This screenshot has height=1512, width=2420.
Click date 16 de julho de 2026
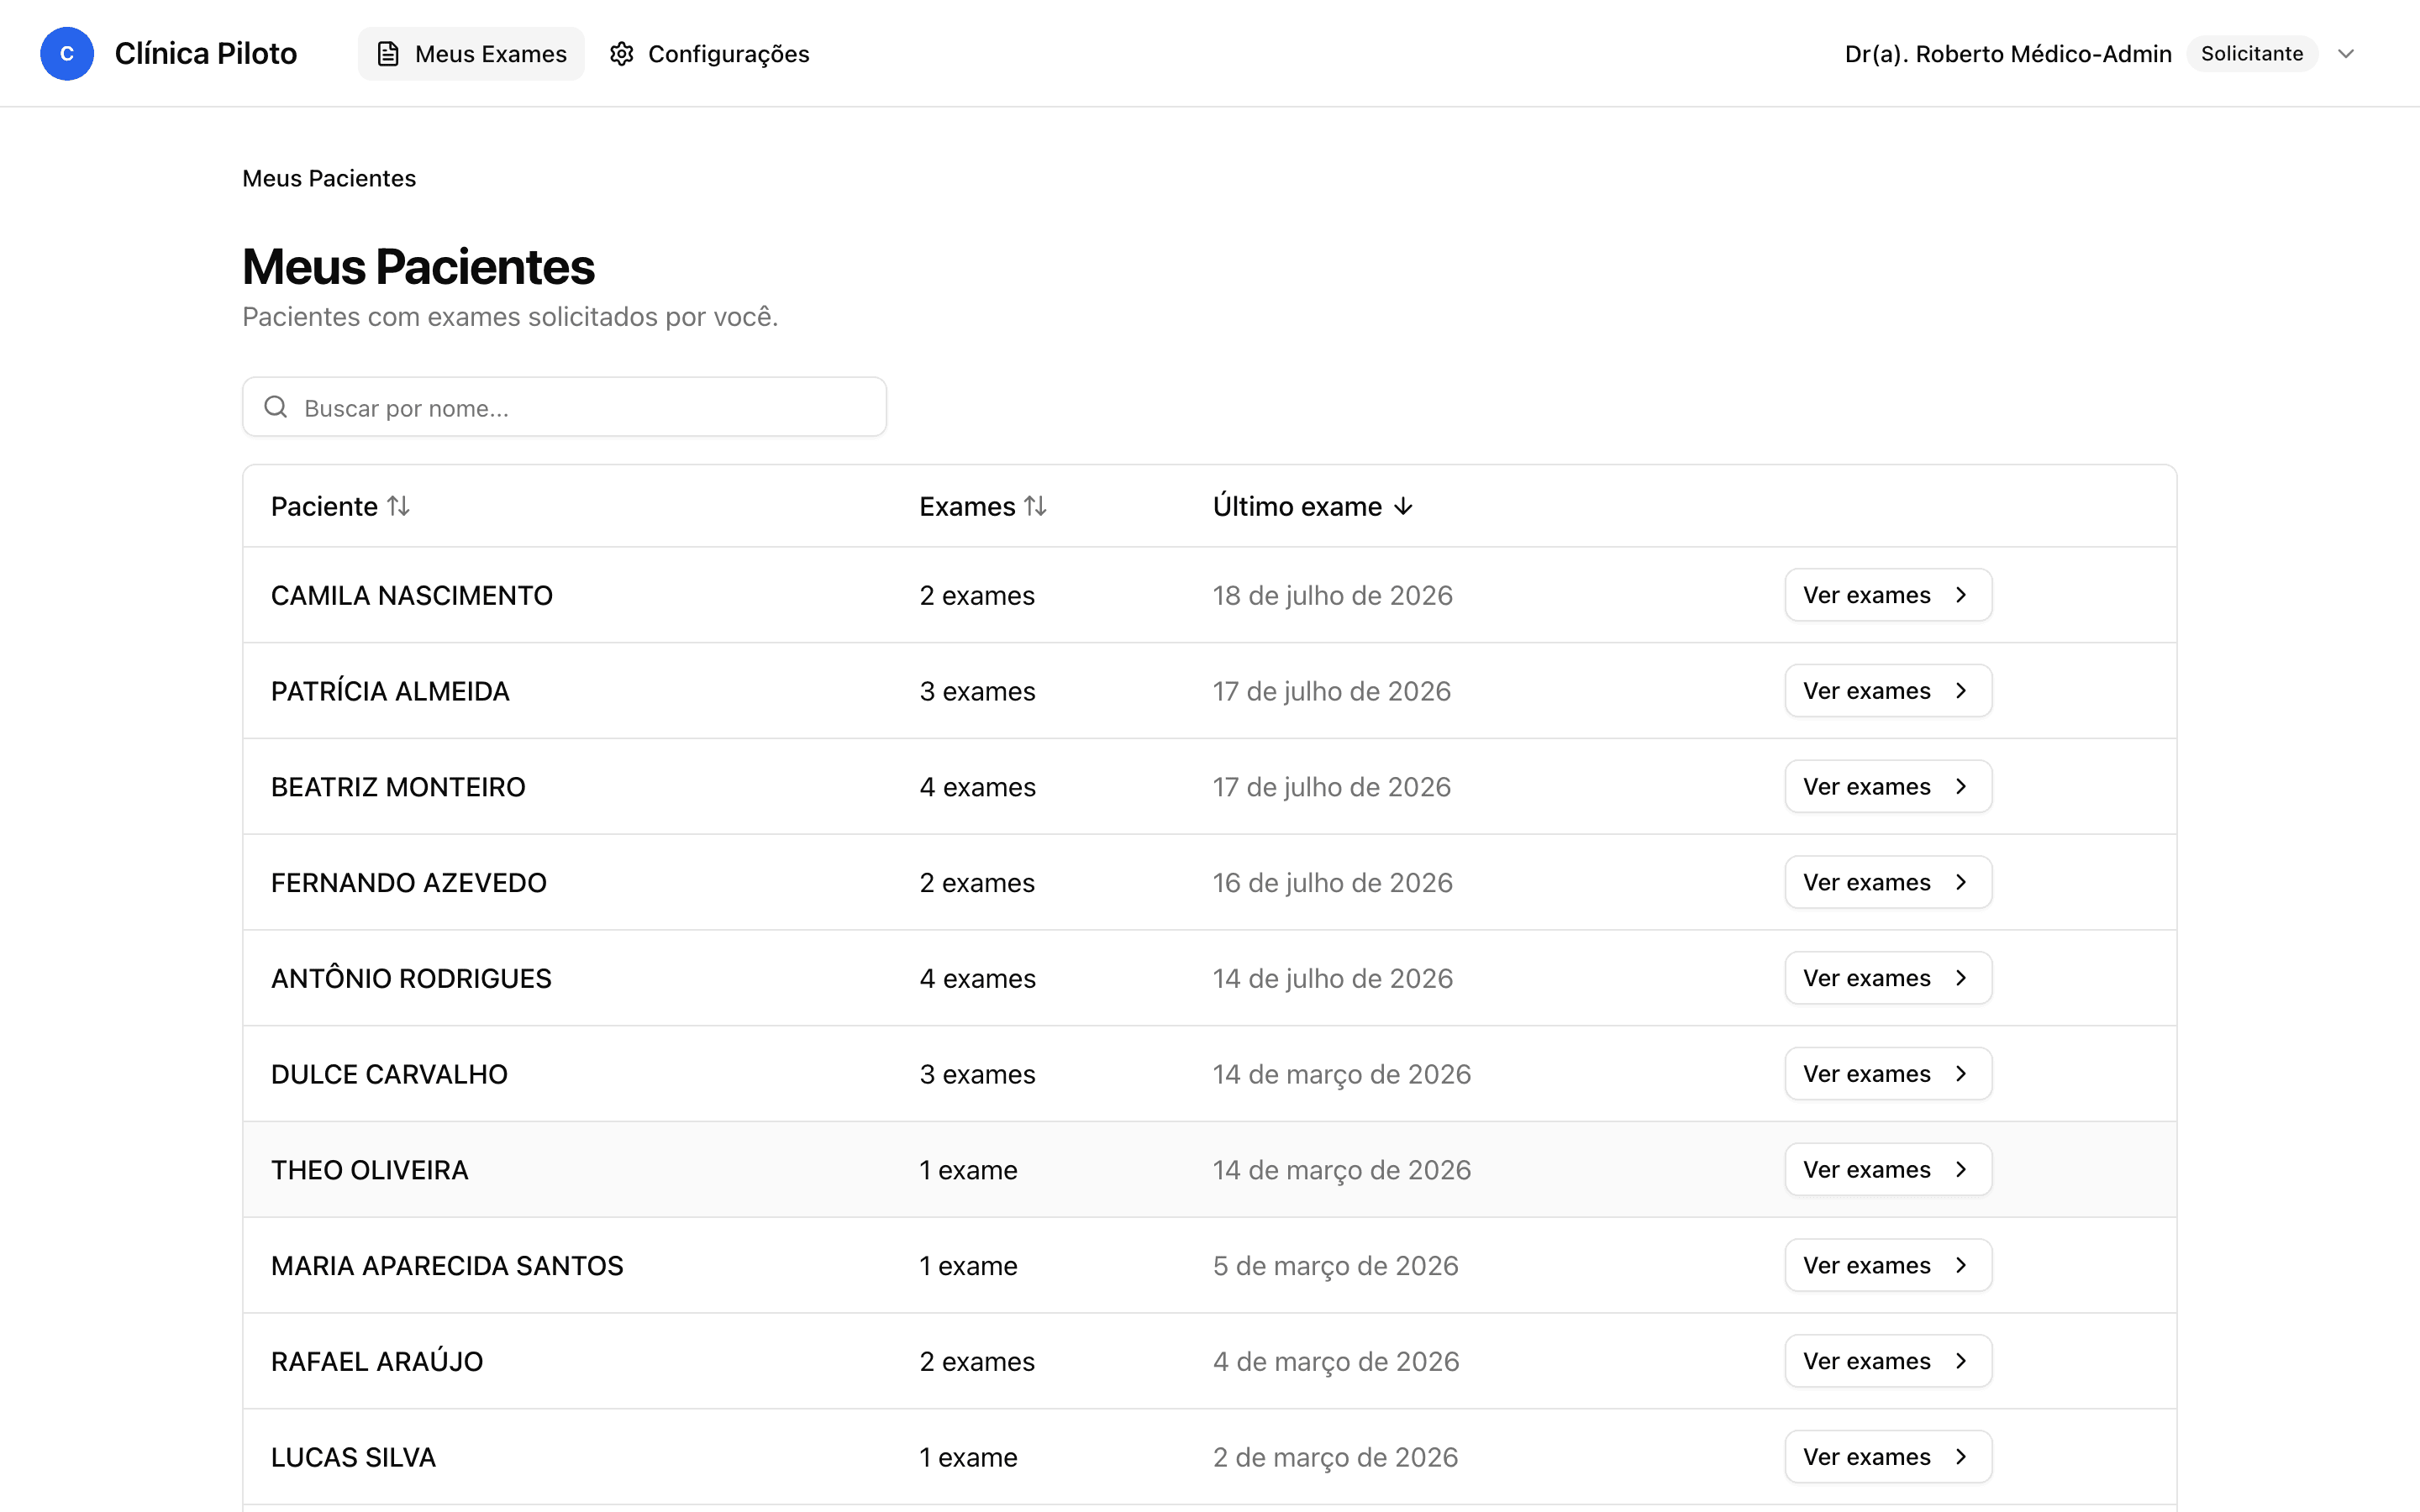[1332, 882]
